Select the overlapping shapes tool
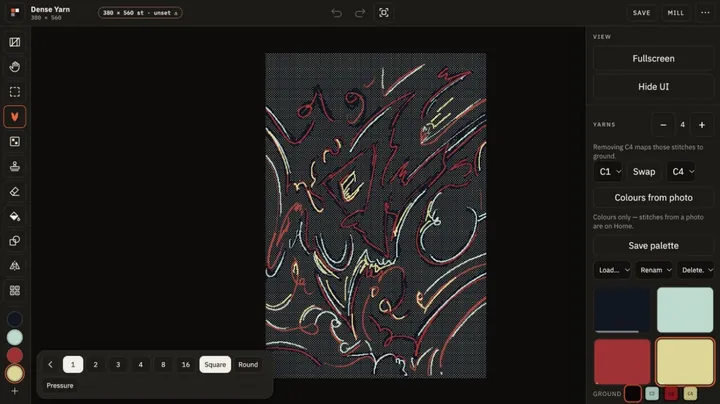Viewport: 720px width, 404px height. pos(15,241)
